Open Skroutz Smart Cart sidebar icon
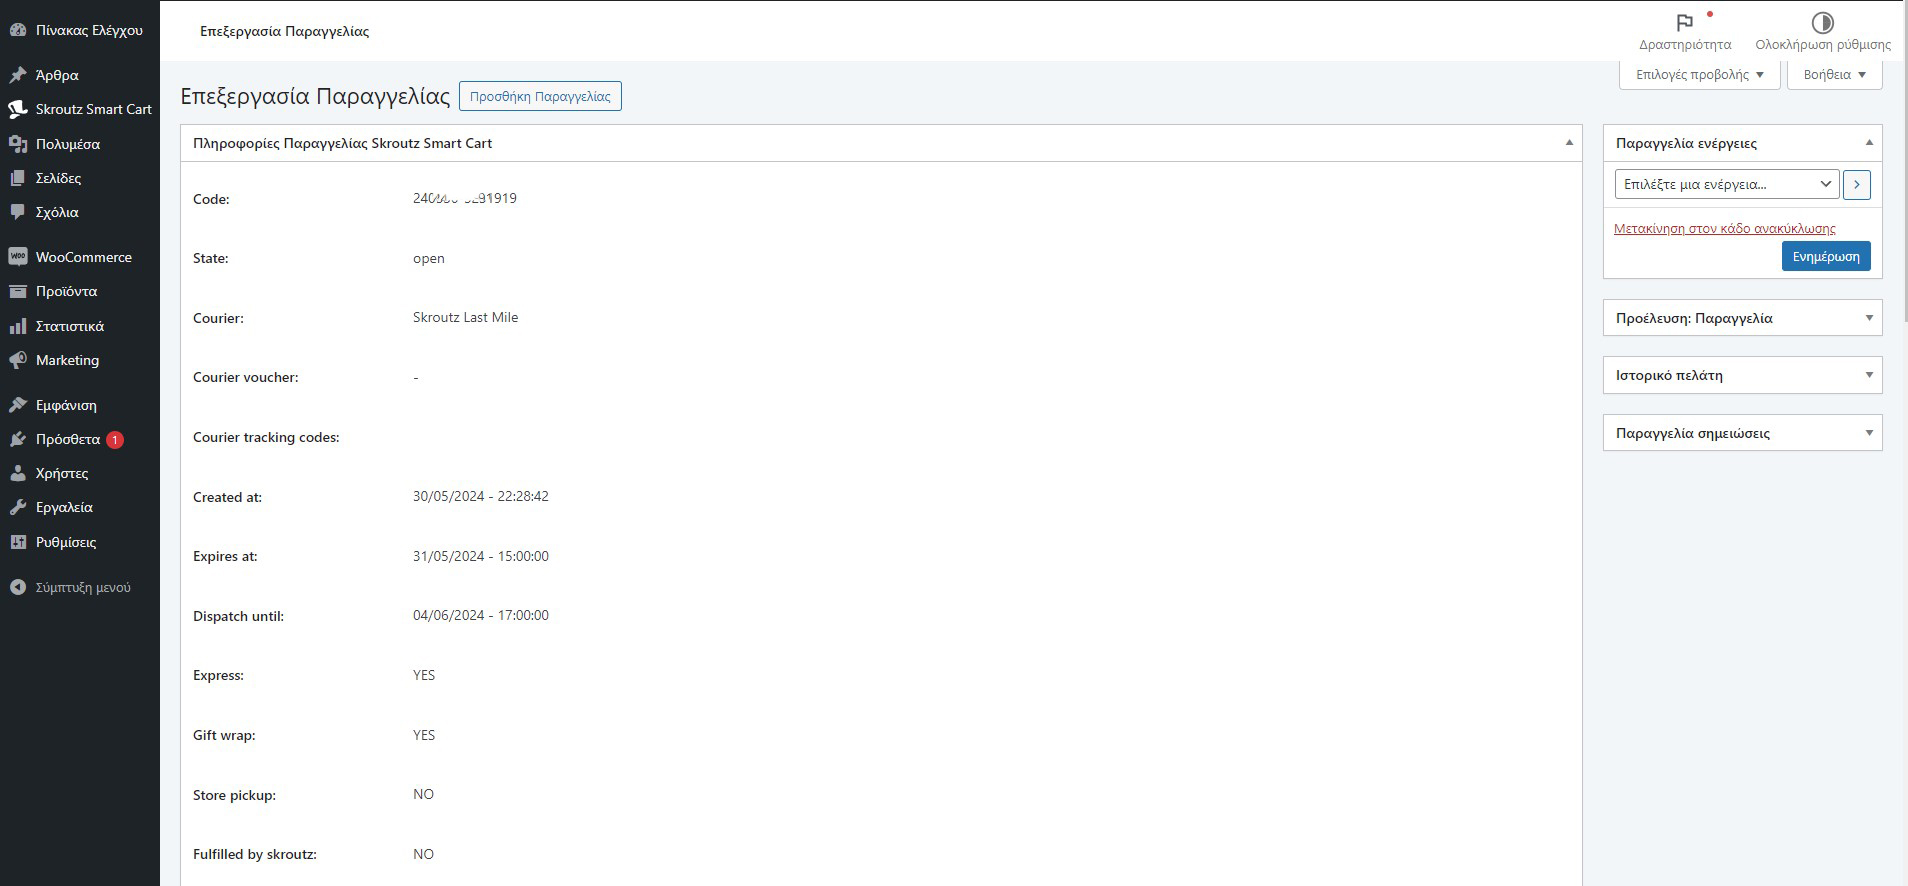Screen dimensions: 1908x886 tap(17, 109)
